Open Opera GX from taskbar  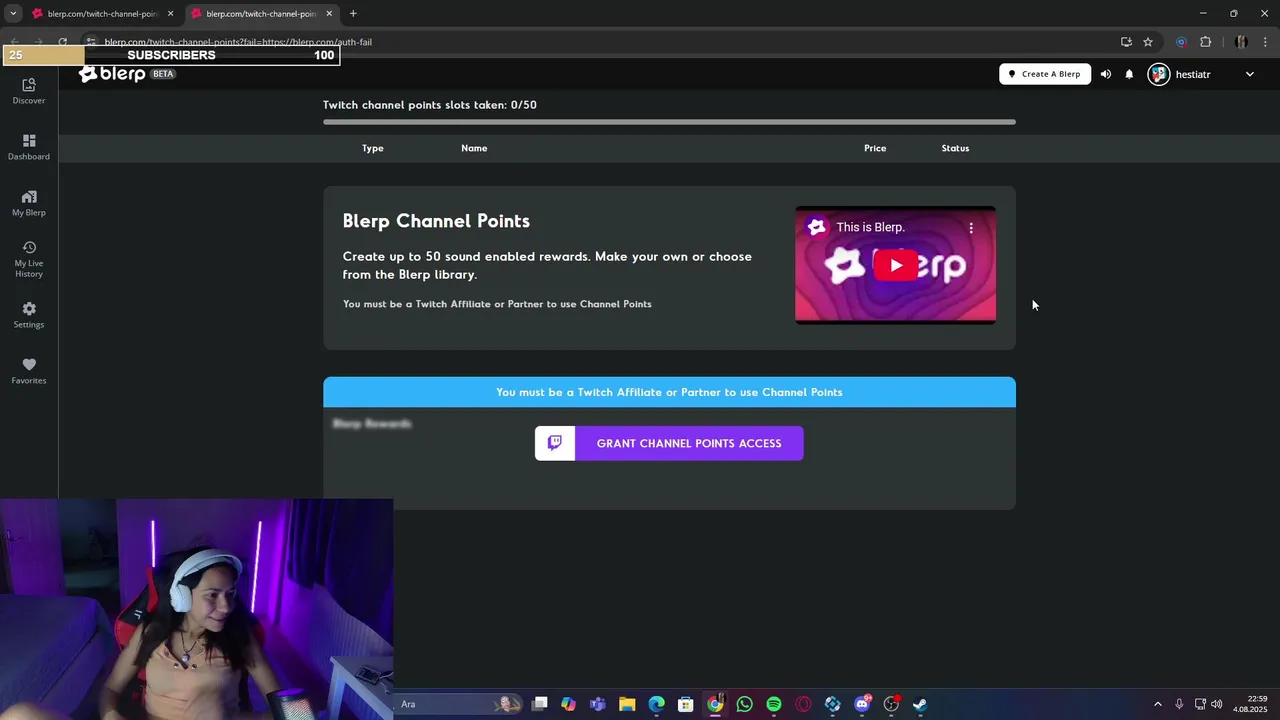803,704
